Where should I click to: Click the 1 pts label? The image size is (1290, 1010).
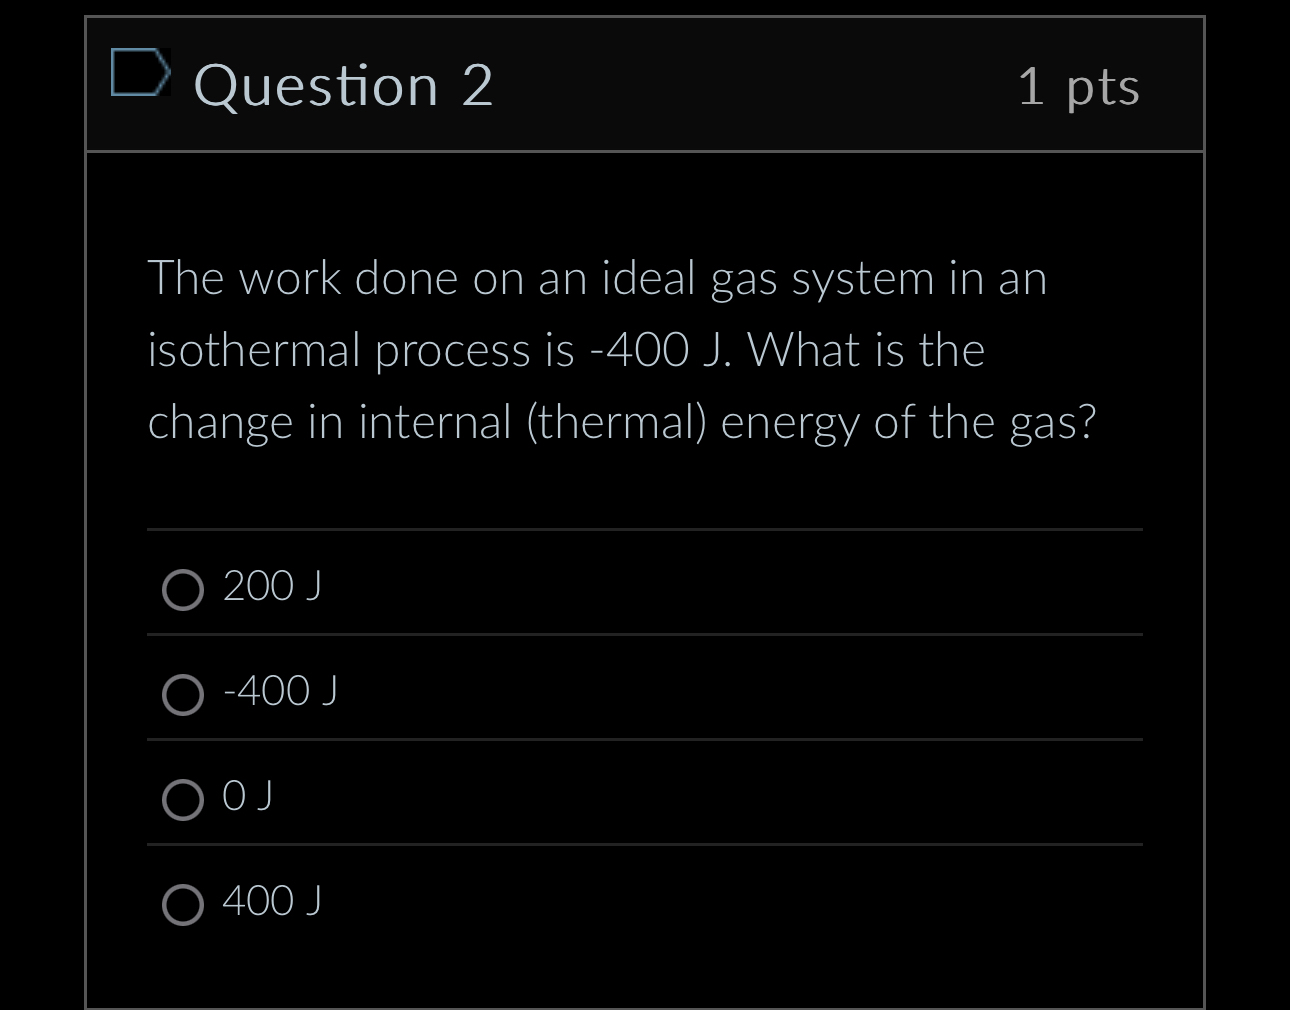[x=1078, y=86]
